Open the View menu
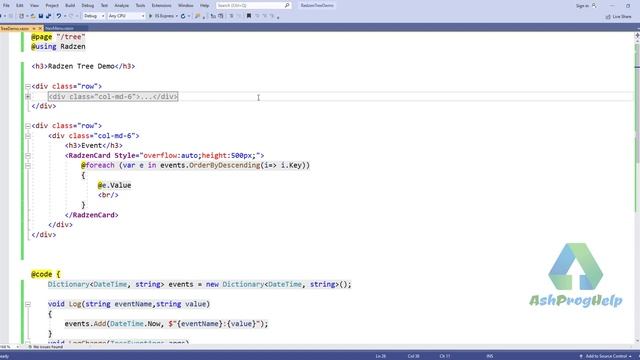 tap(35, 6)
